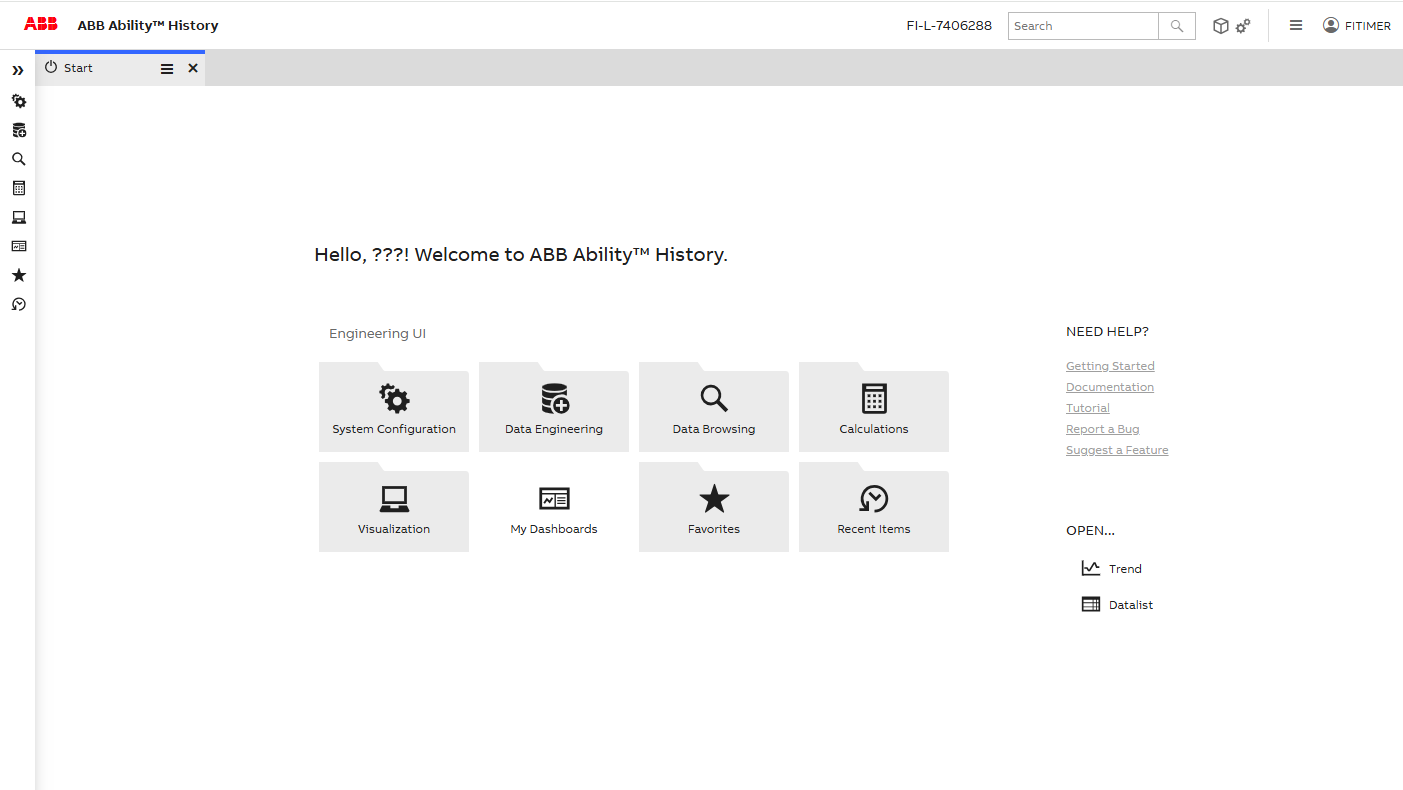Click the cube icon in header
This screenshot has width=1403, height=790.
[x=1220, y=26]
